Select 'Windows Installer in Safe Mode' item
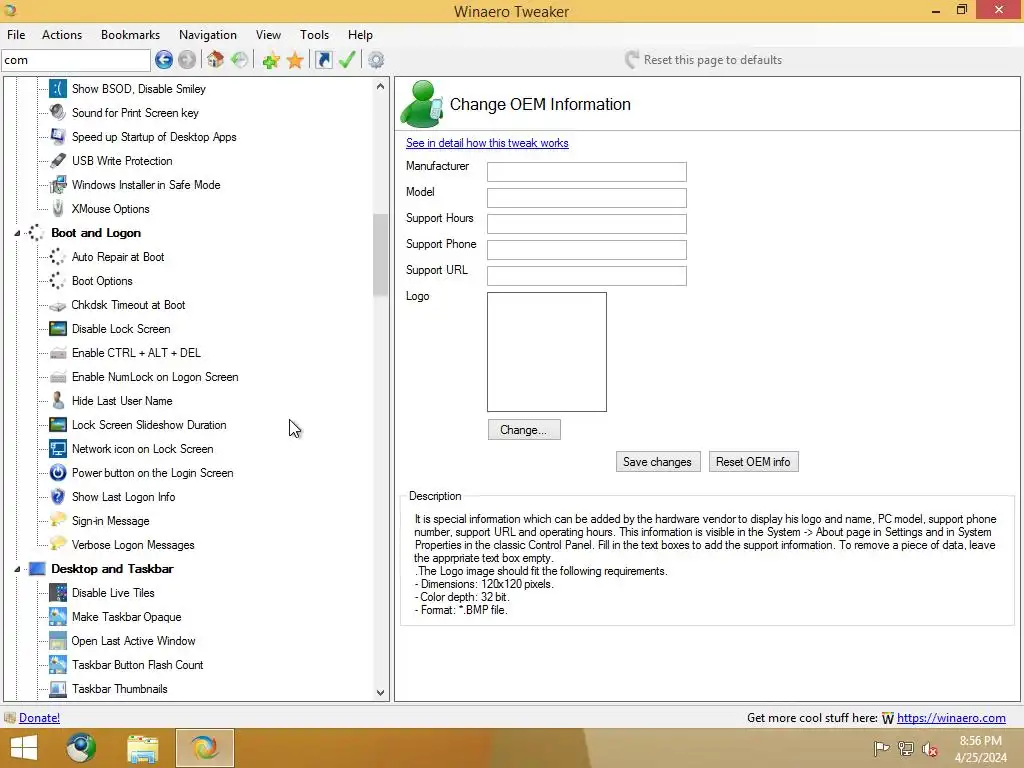The height and width of the screenshot is (768, 1024). 146,185
